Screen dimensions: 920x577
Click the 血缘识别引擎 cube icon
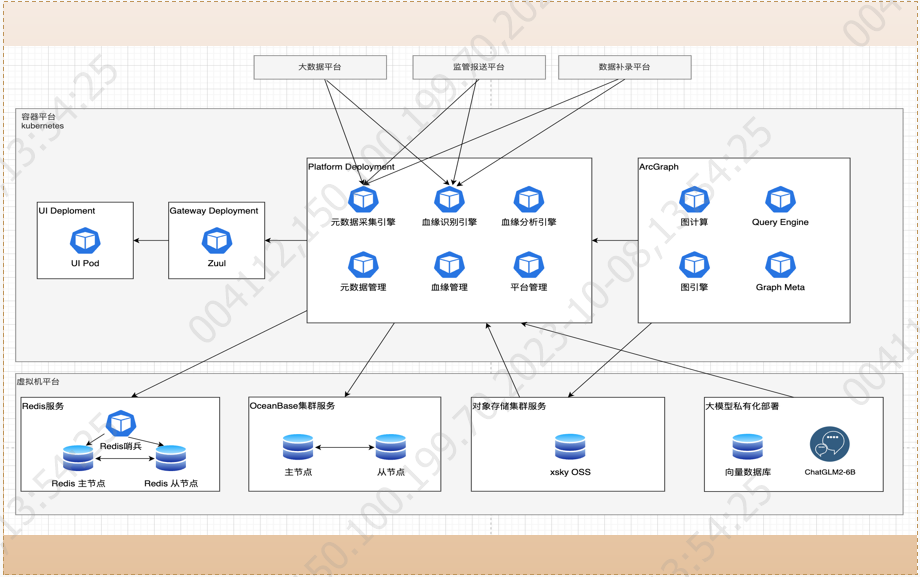pyautogui.click(x=449, y=200)
